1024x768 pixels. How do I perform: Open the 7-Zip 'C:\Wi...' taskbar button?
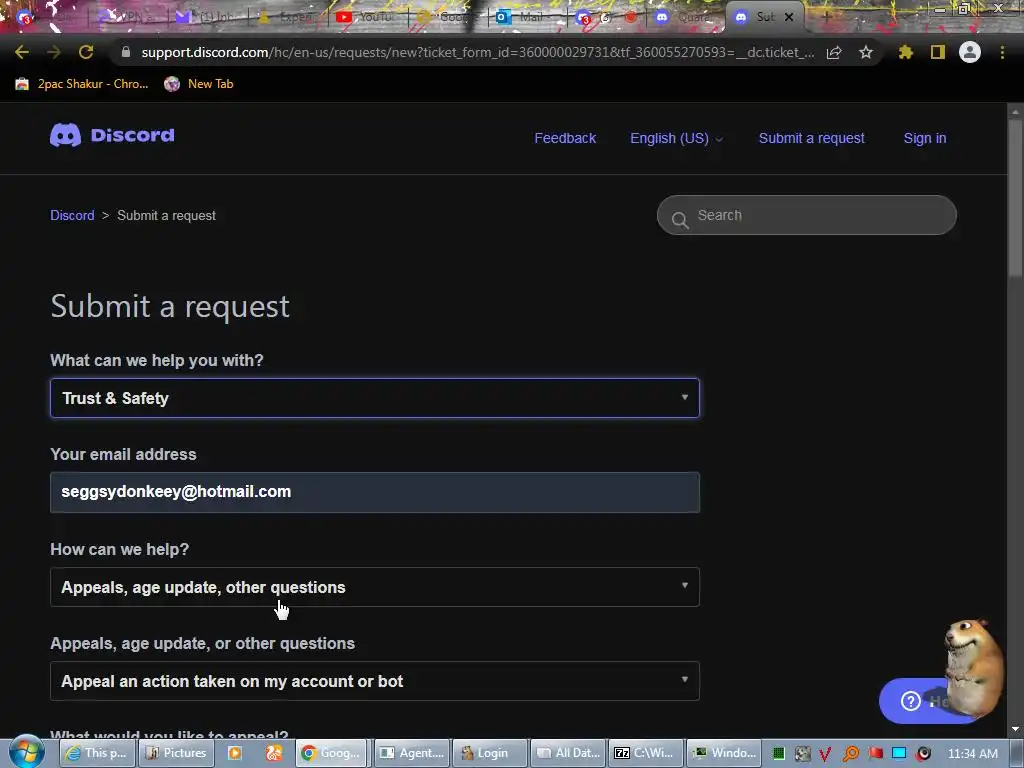pyautogui.click(x=645, y=753)
